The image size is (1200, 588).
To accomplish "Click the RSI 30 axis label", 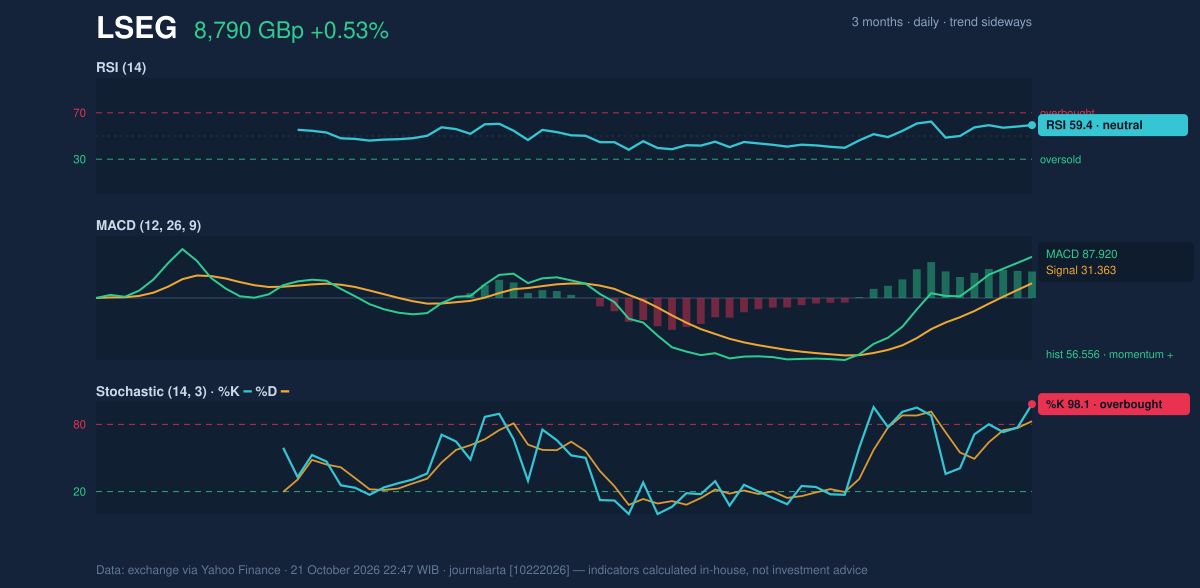I will [79, 159].
